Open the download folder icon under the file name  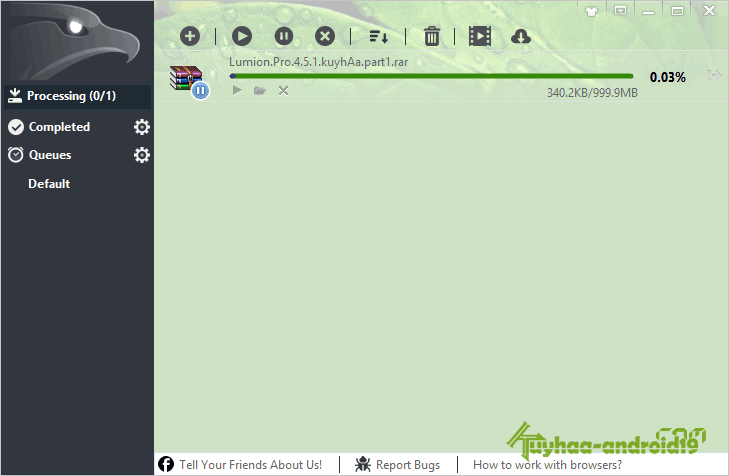click(x=259, y=90)
